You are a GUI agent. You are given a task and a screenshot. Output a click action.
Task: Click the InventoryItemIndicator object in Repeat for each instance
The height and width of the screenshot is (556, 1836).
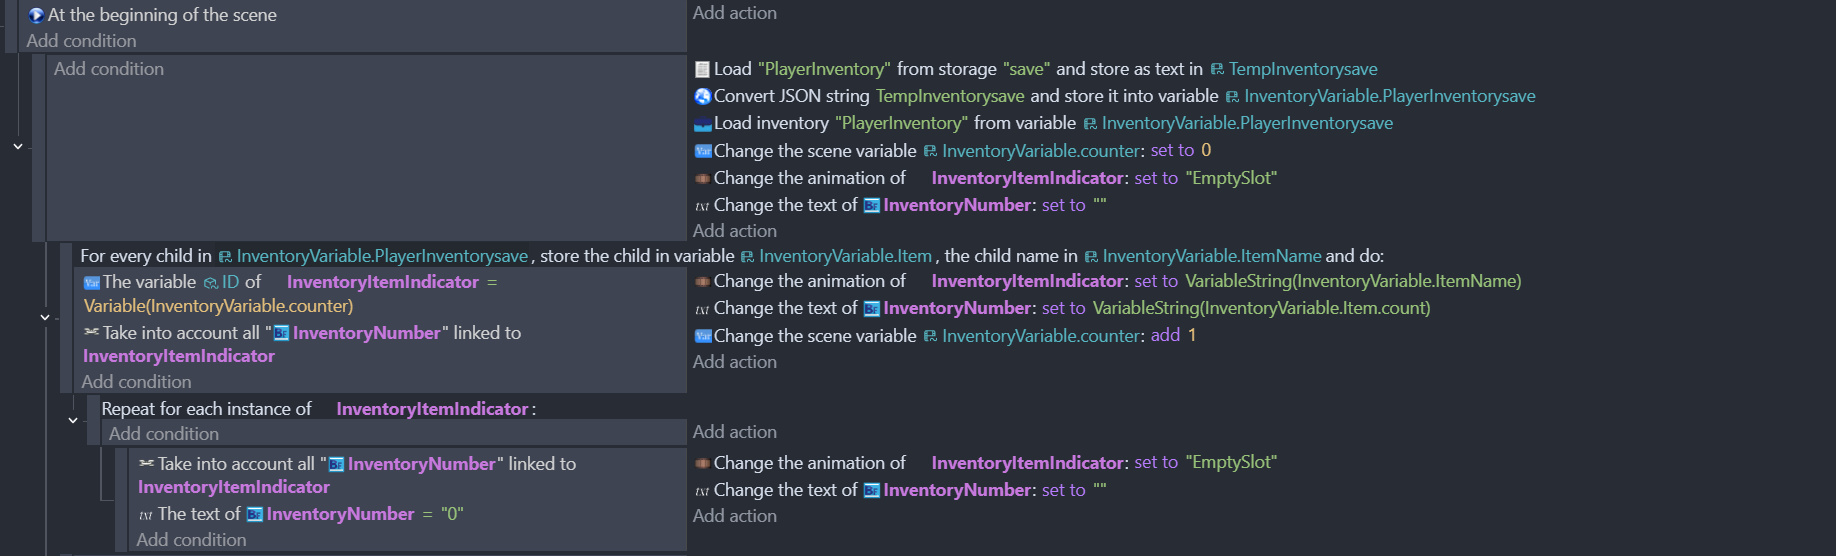click(432, 409)
